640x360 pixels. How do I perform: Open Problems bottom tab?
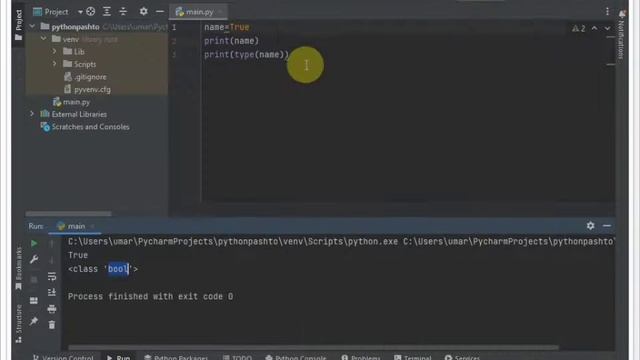pyautogui.click(x=361, y=358)
